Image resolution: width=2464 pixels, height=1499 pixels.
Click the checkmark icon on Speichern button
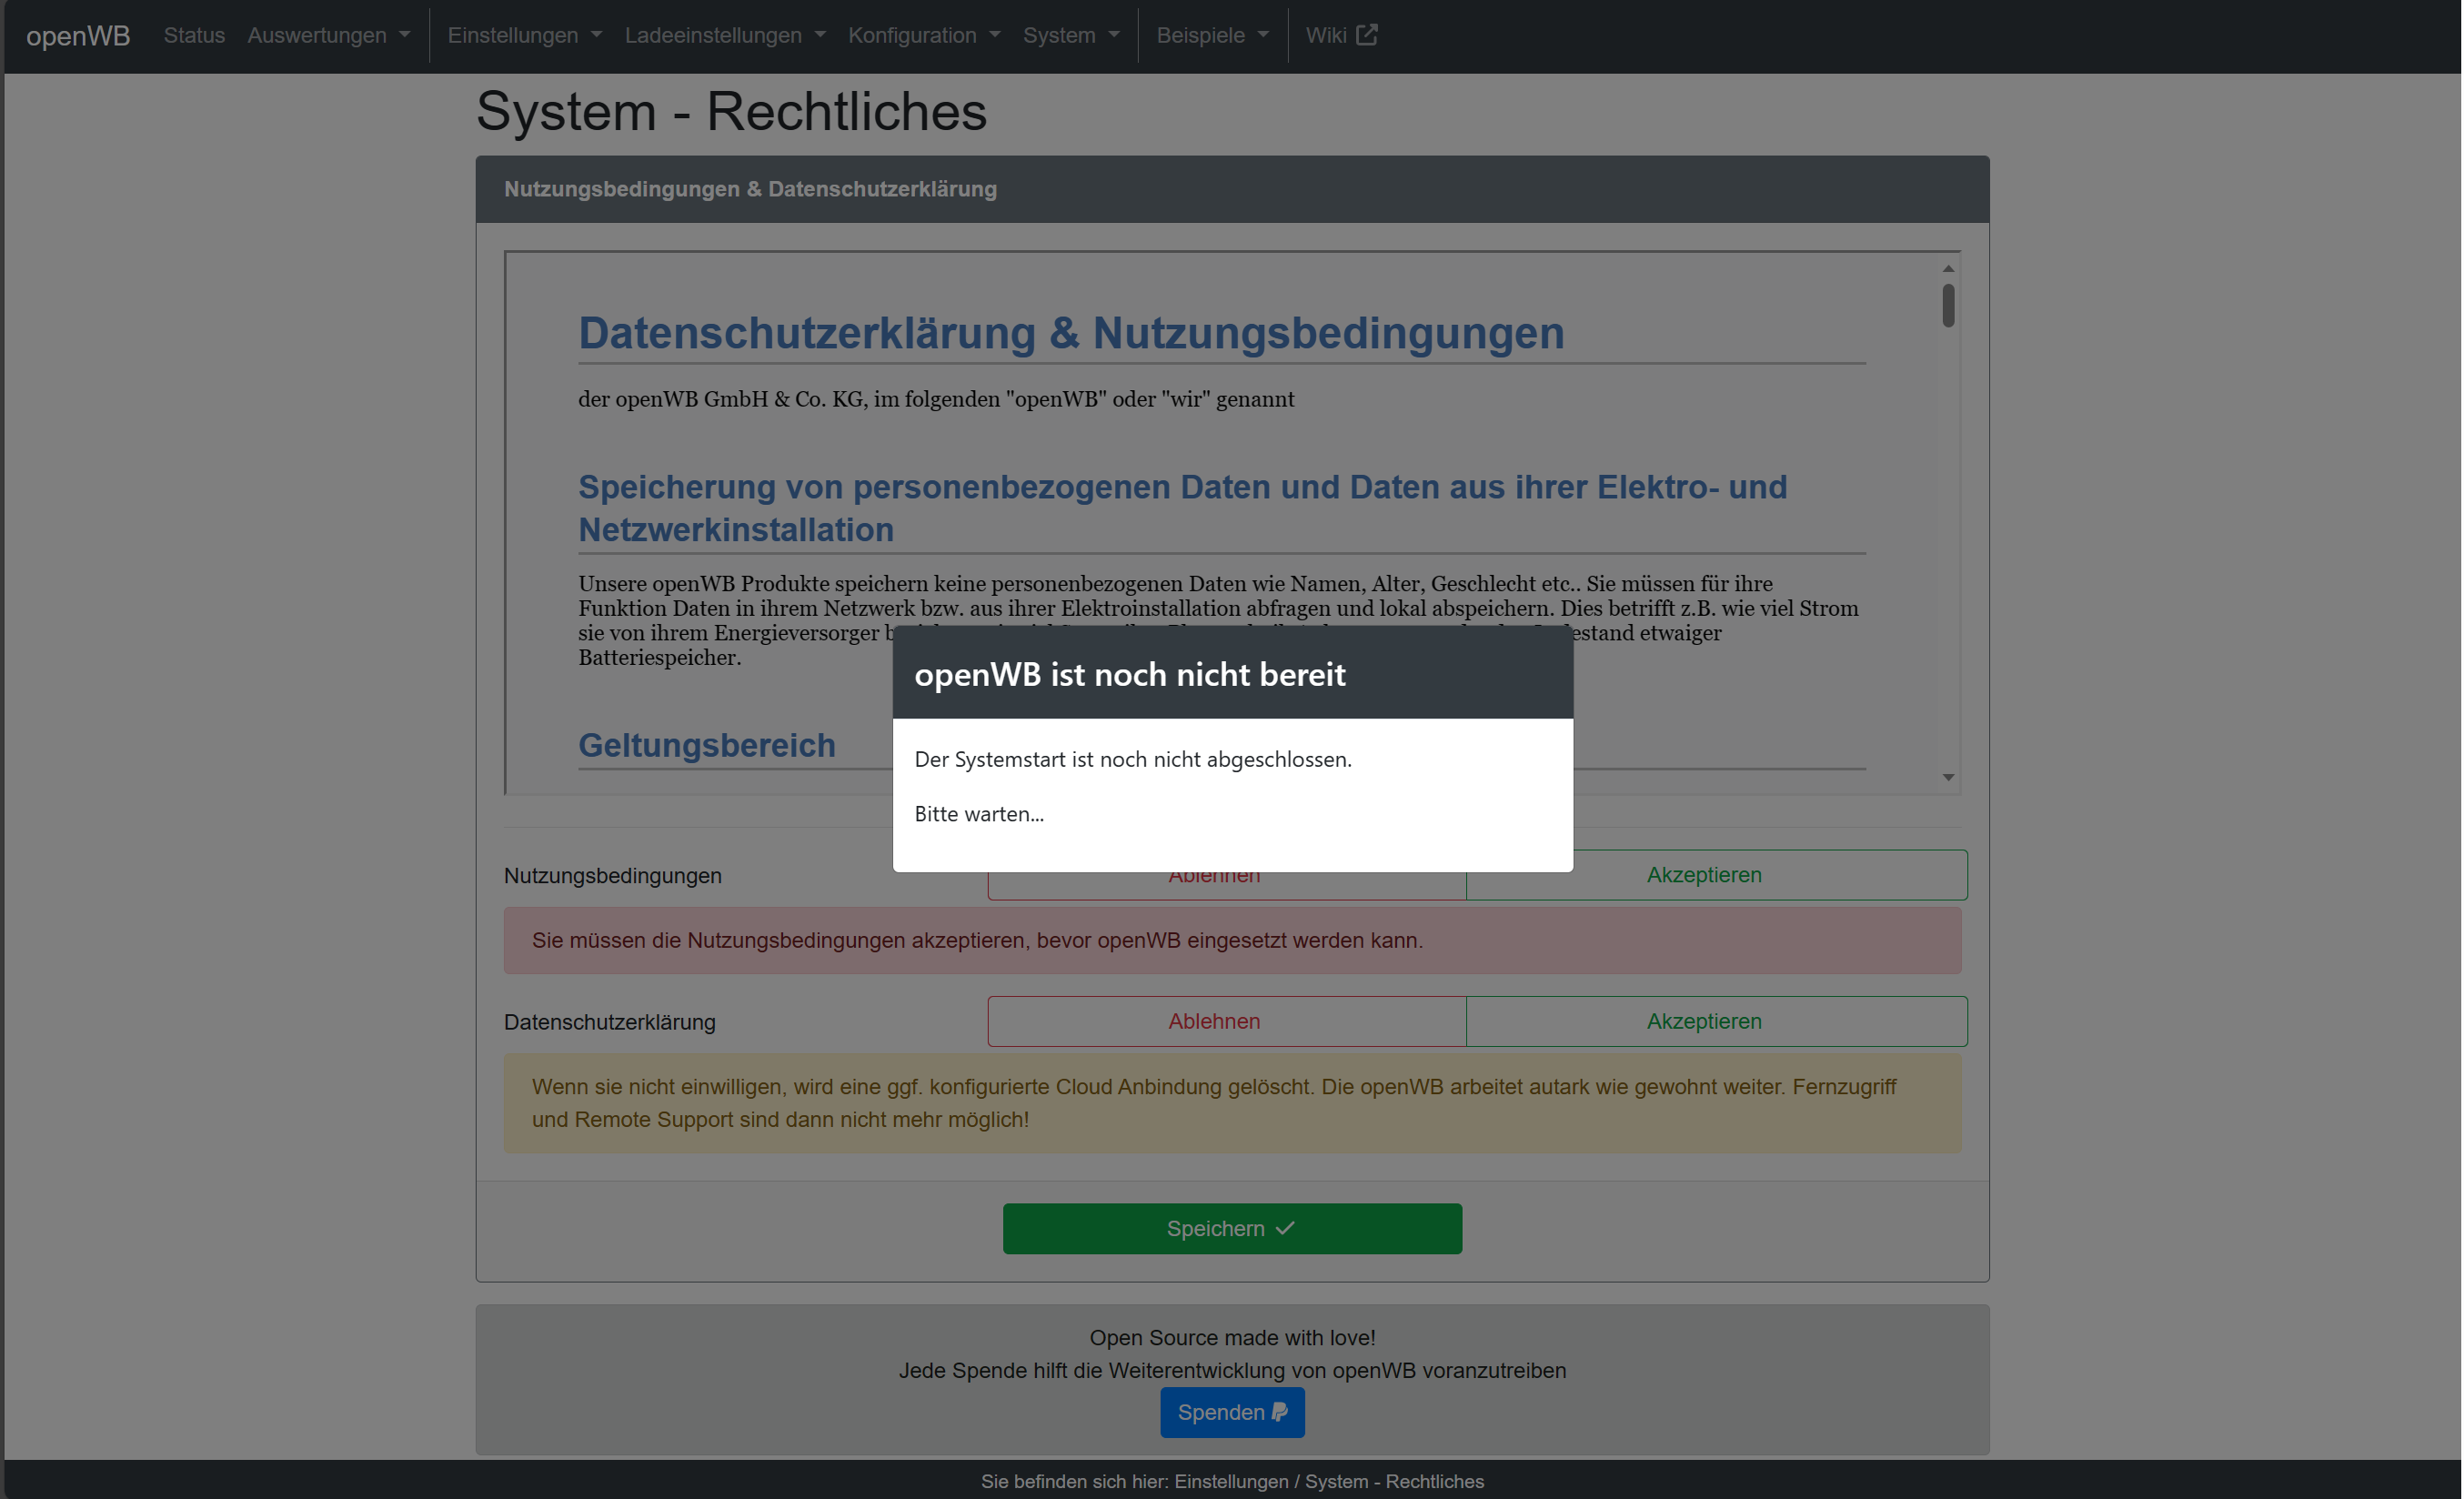pyautogui.click(x=1286, y=1228)
